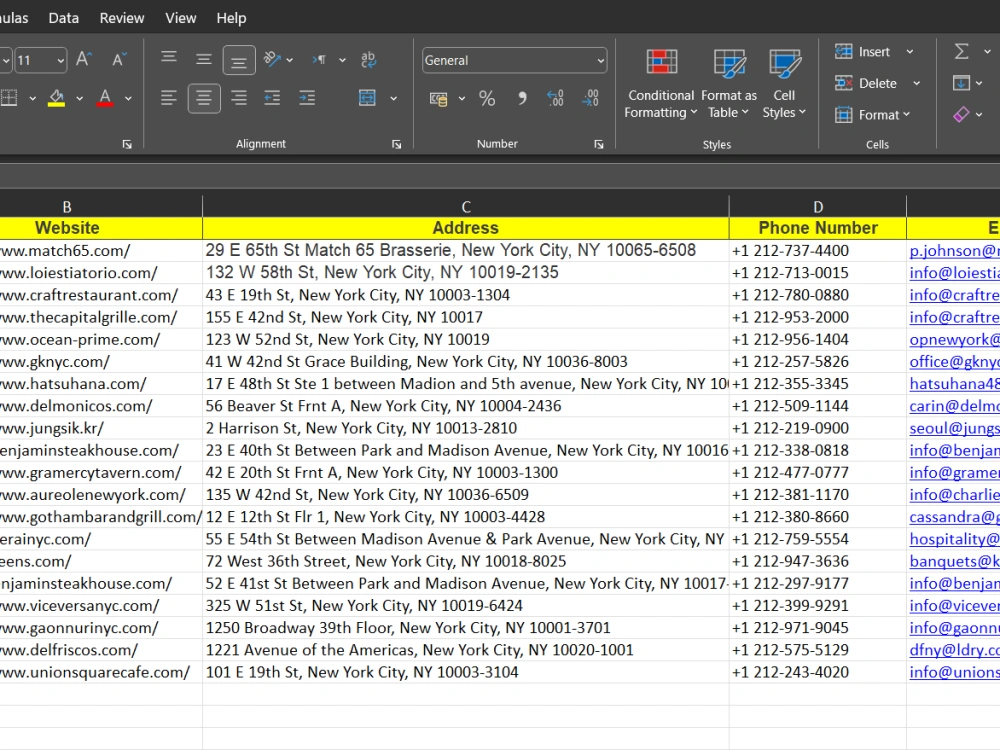Click the text direction icon
Screen dimensions: 1000x750
tap(320, 60)
